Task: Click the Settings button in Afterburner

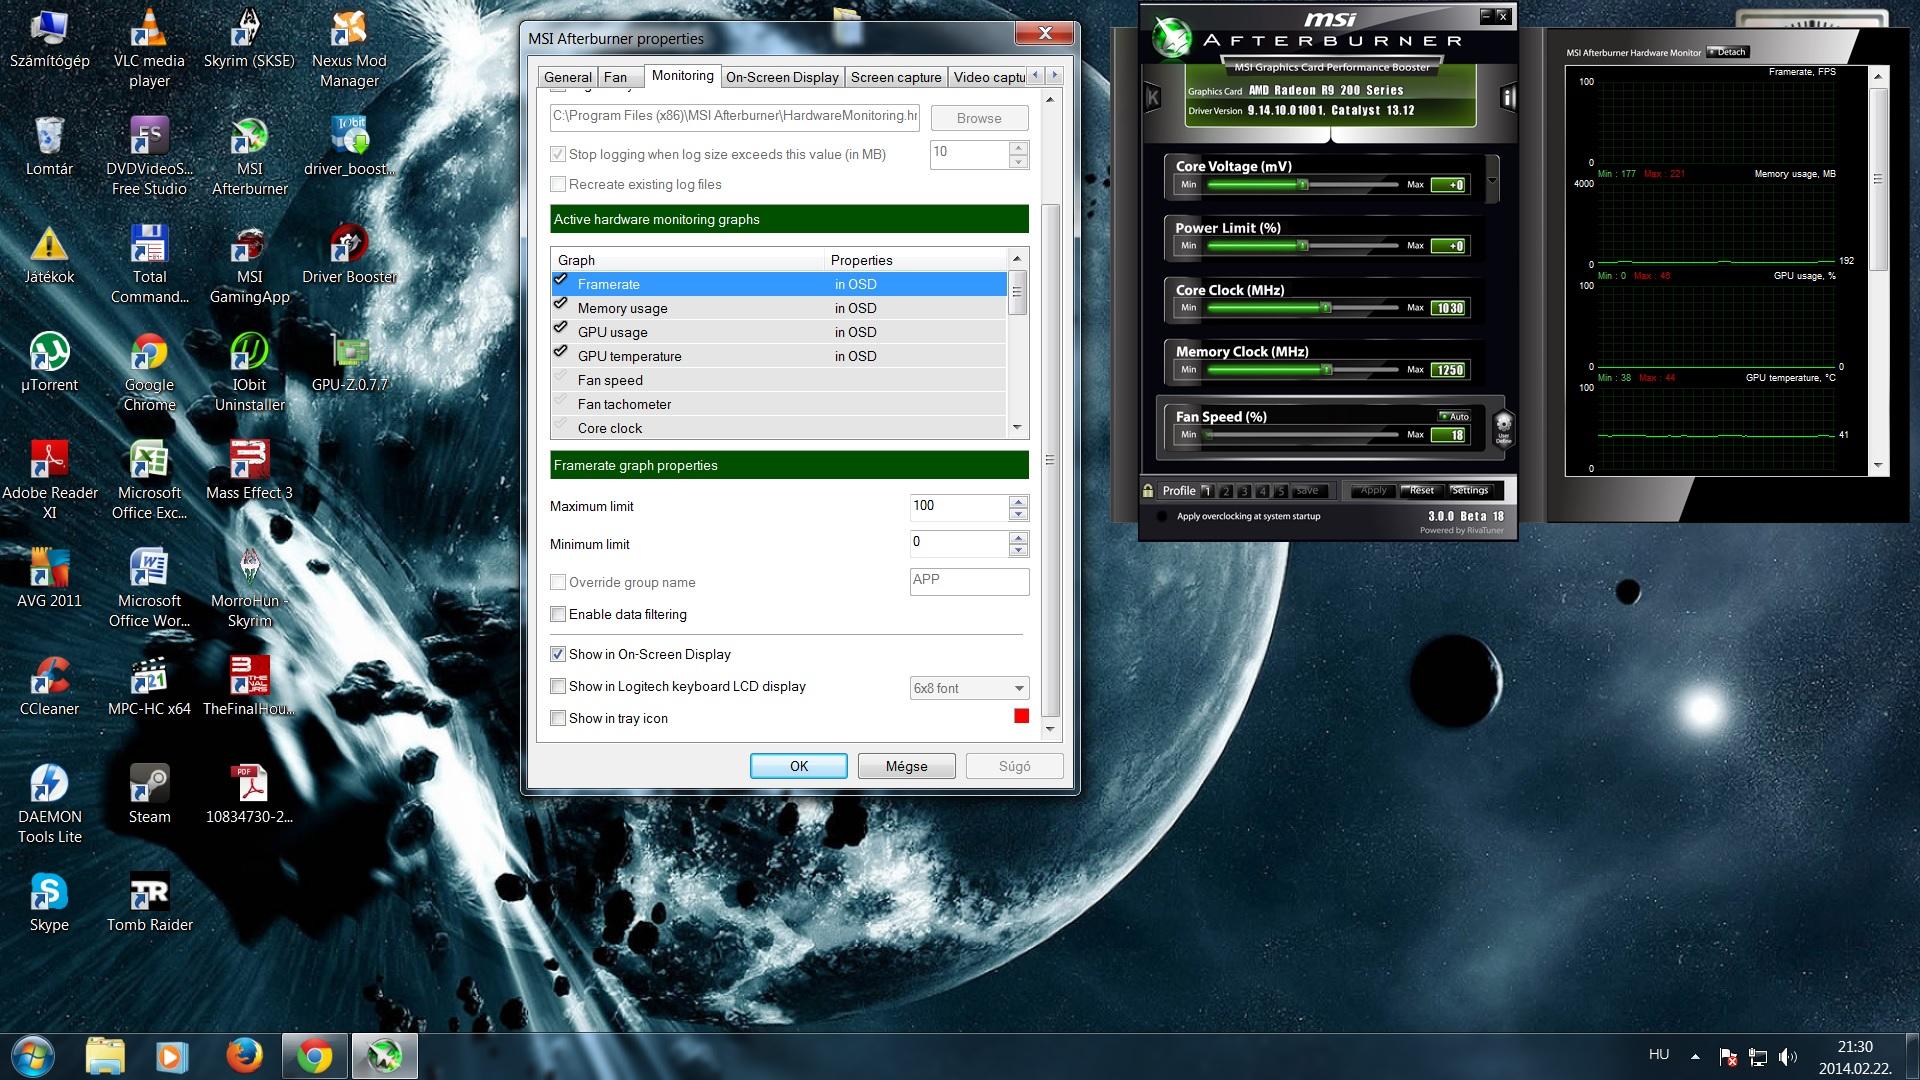Action: [x=1469, y=490]
